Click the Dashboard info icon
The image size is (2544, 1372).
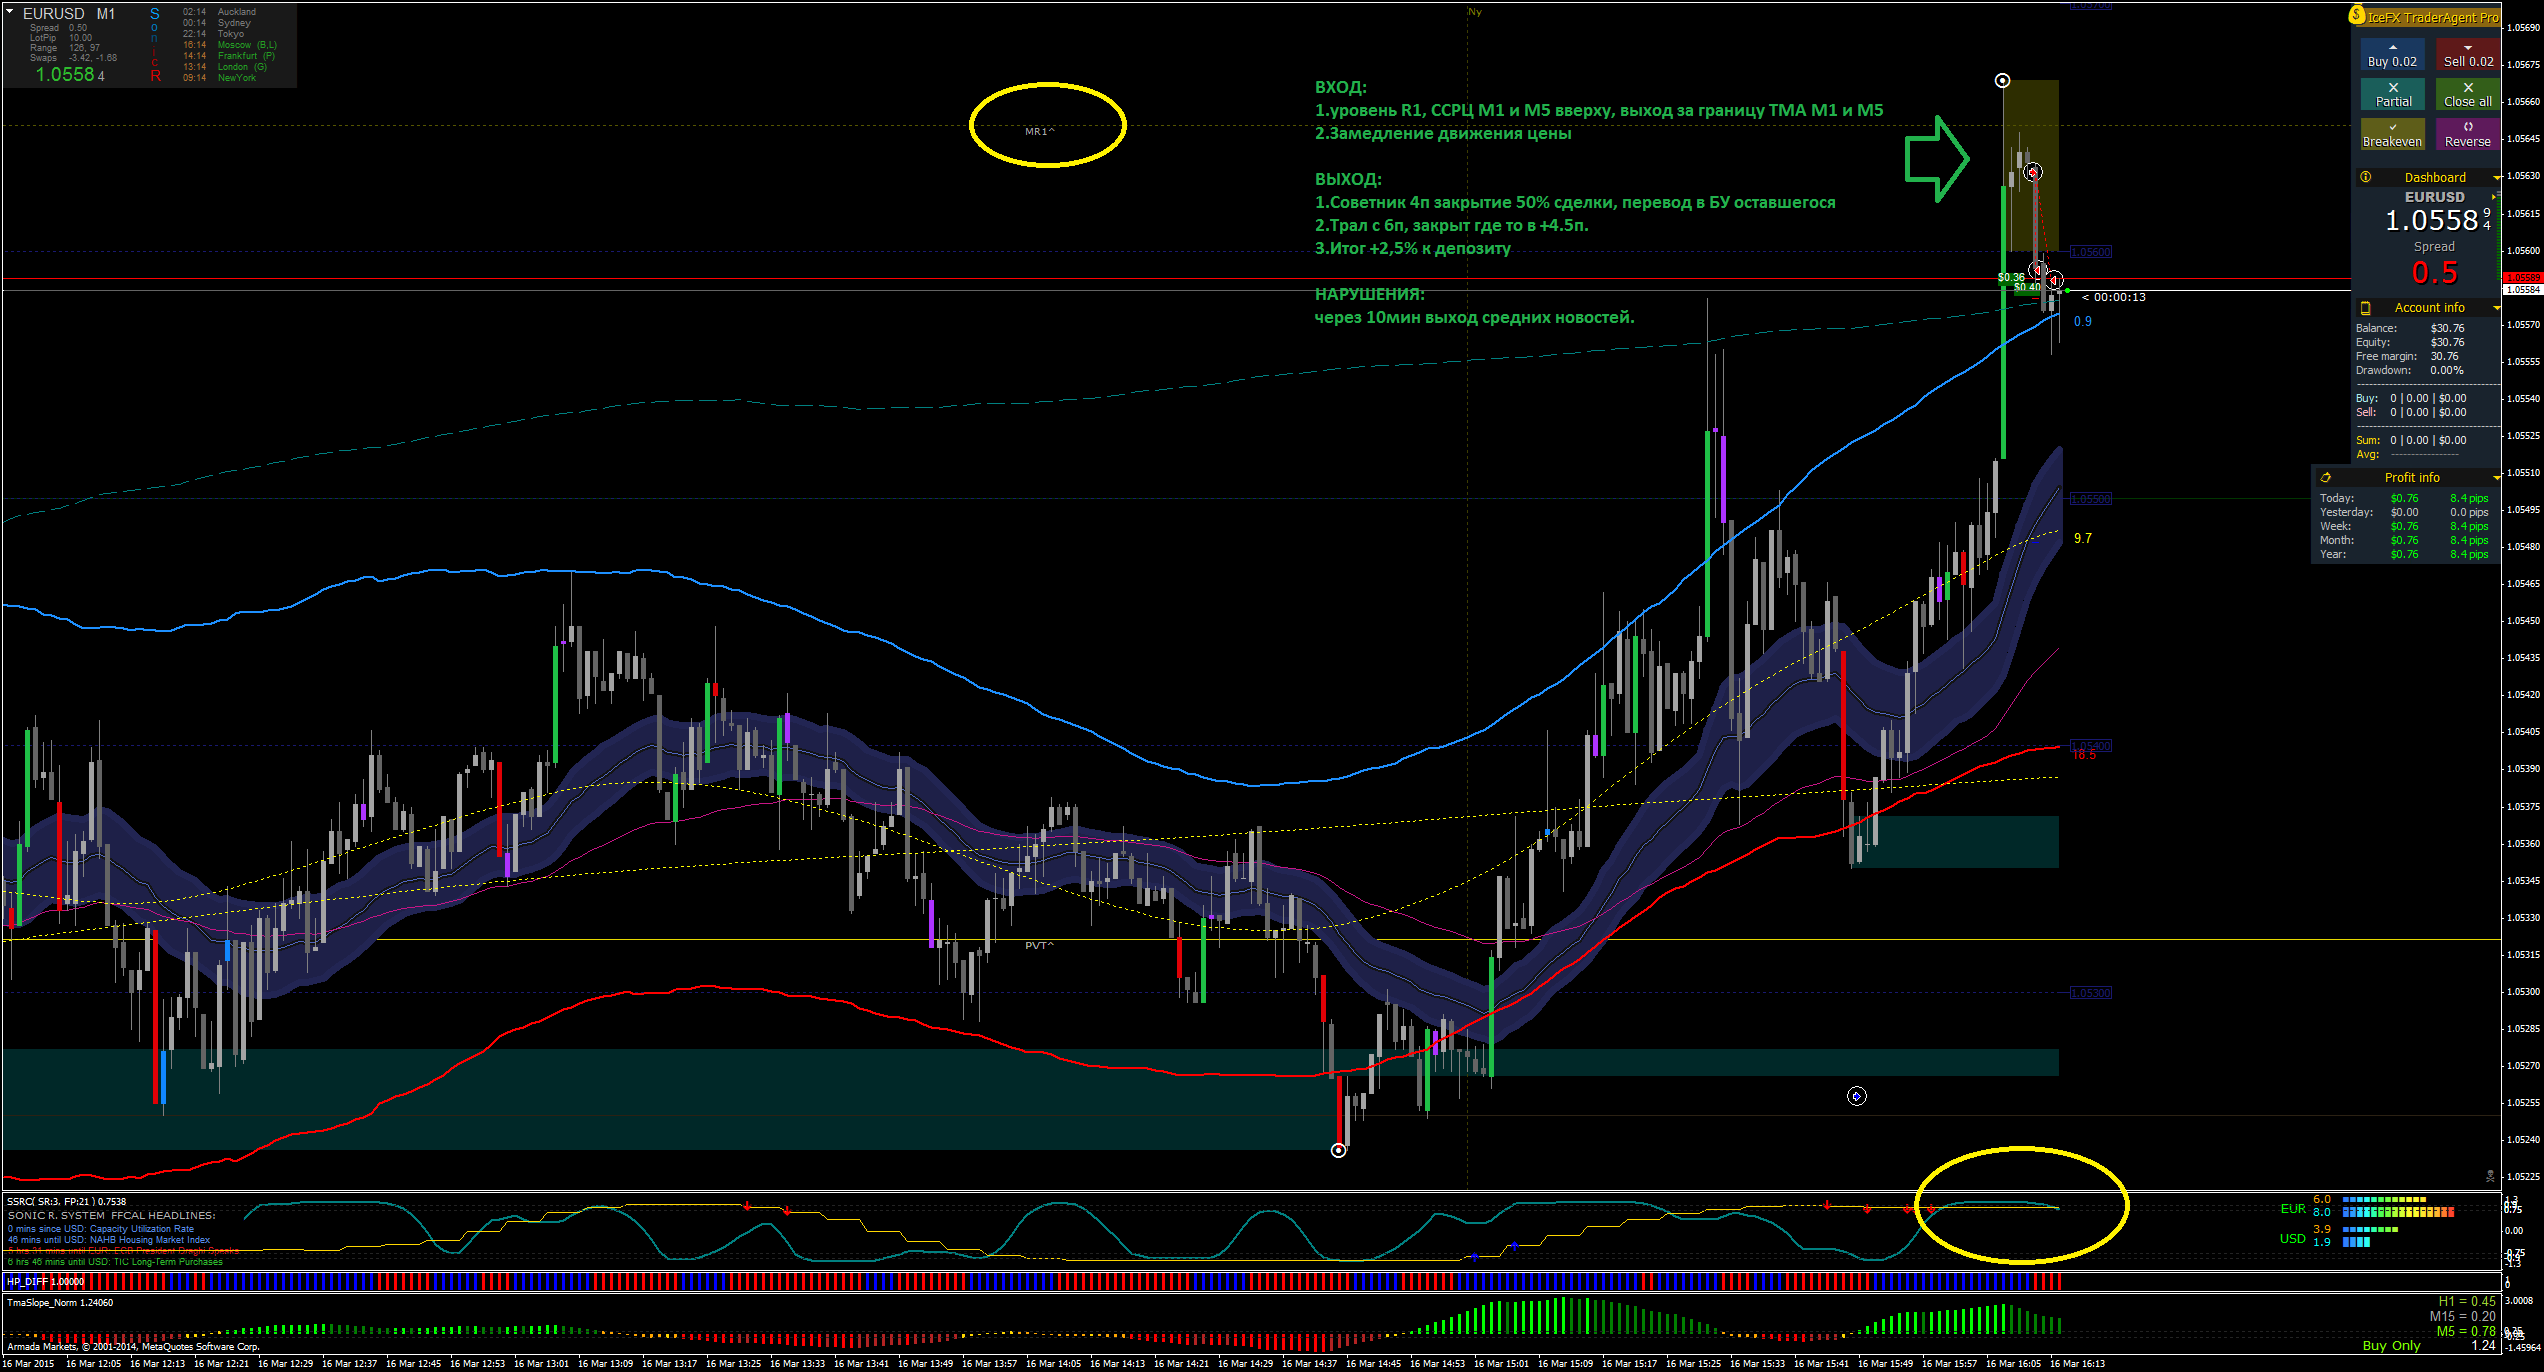click(2366, 177)
